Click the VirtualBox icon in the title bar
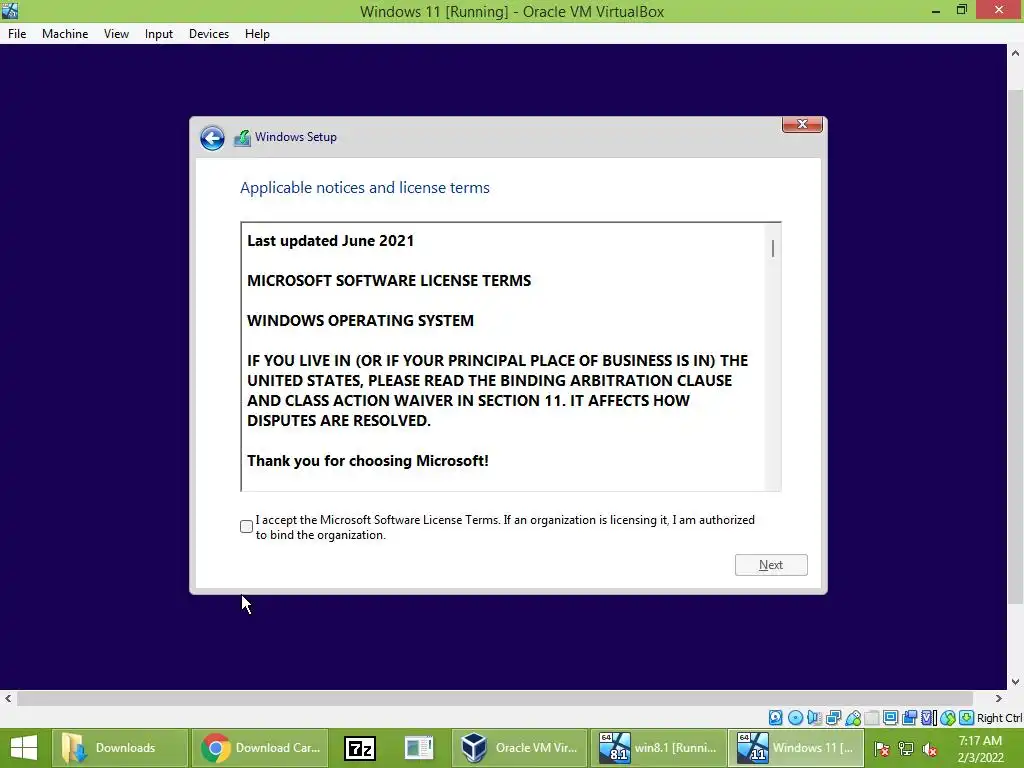Screen dimensions: 1024x768 [x=10, y=10]
